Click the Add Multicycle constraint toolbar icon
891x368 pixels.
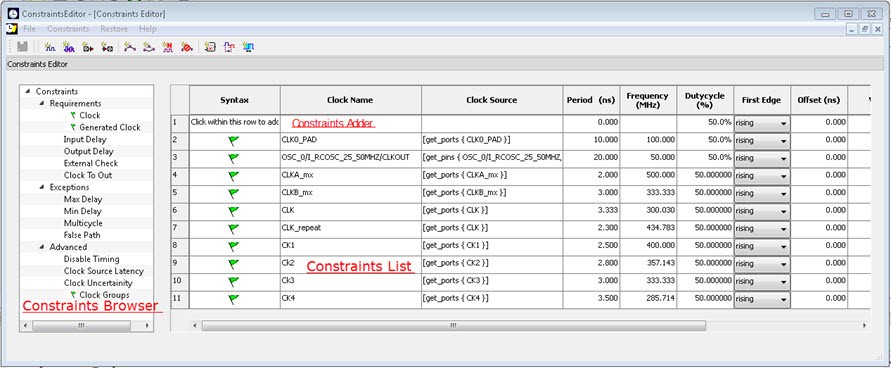(168, 47)
